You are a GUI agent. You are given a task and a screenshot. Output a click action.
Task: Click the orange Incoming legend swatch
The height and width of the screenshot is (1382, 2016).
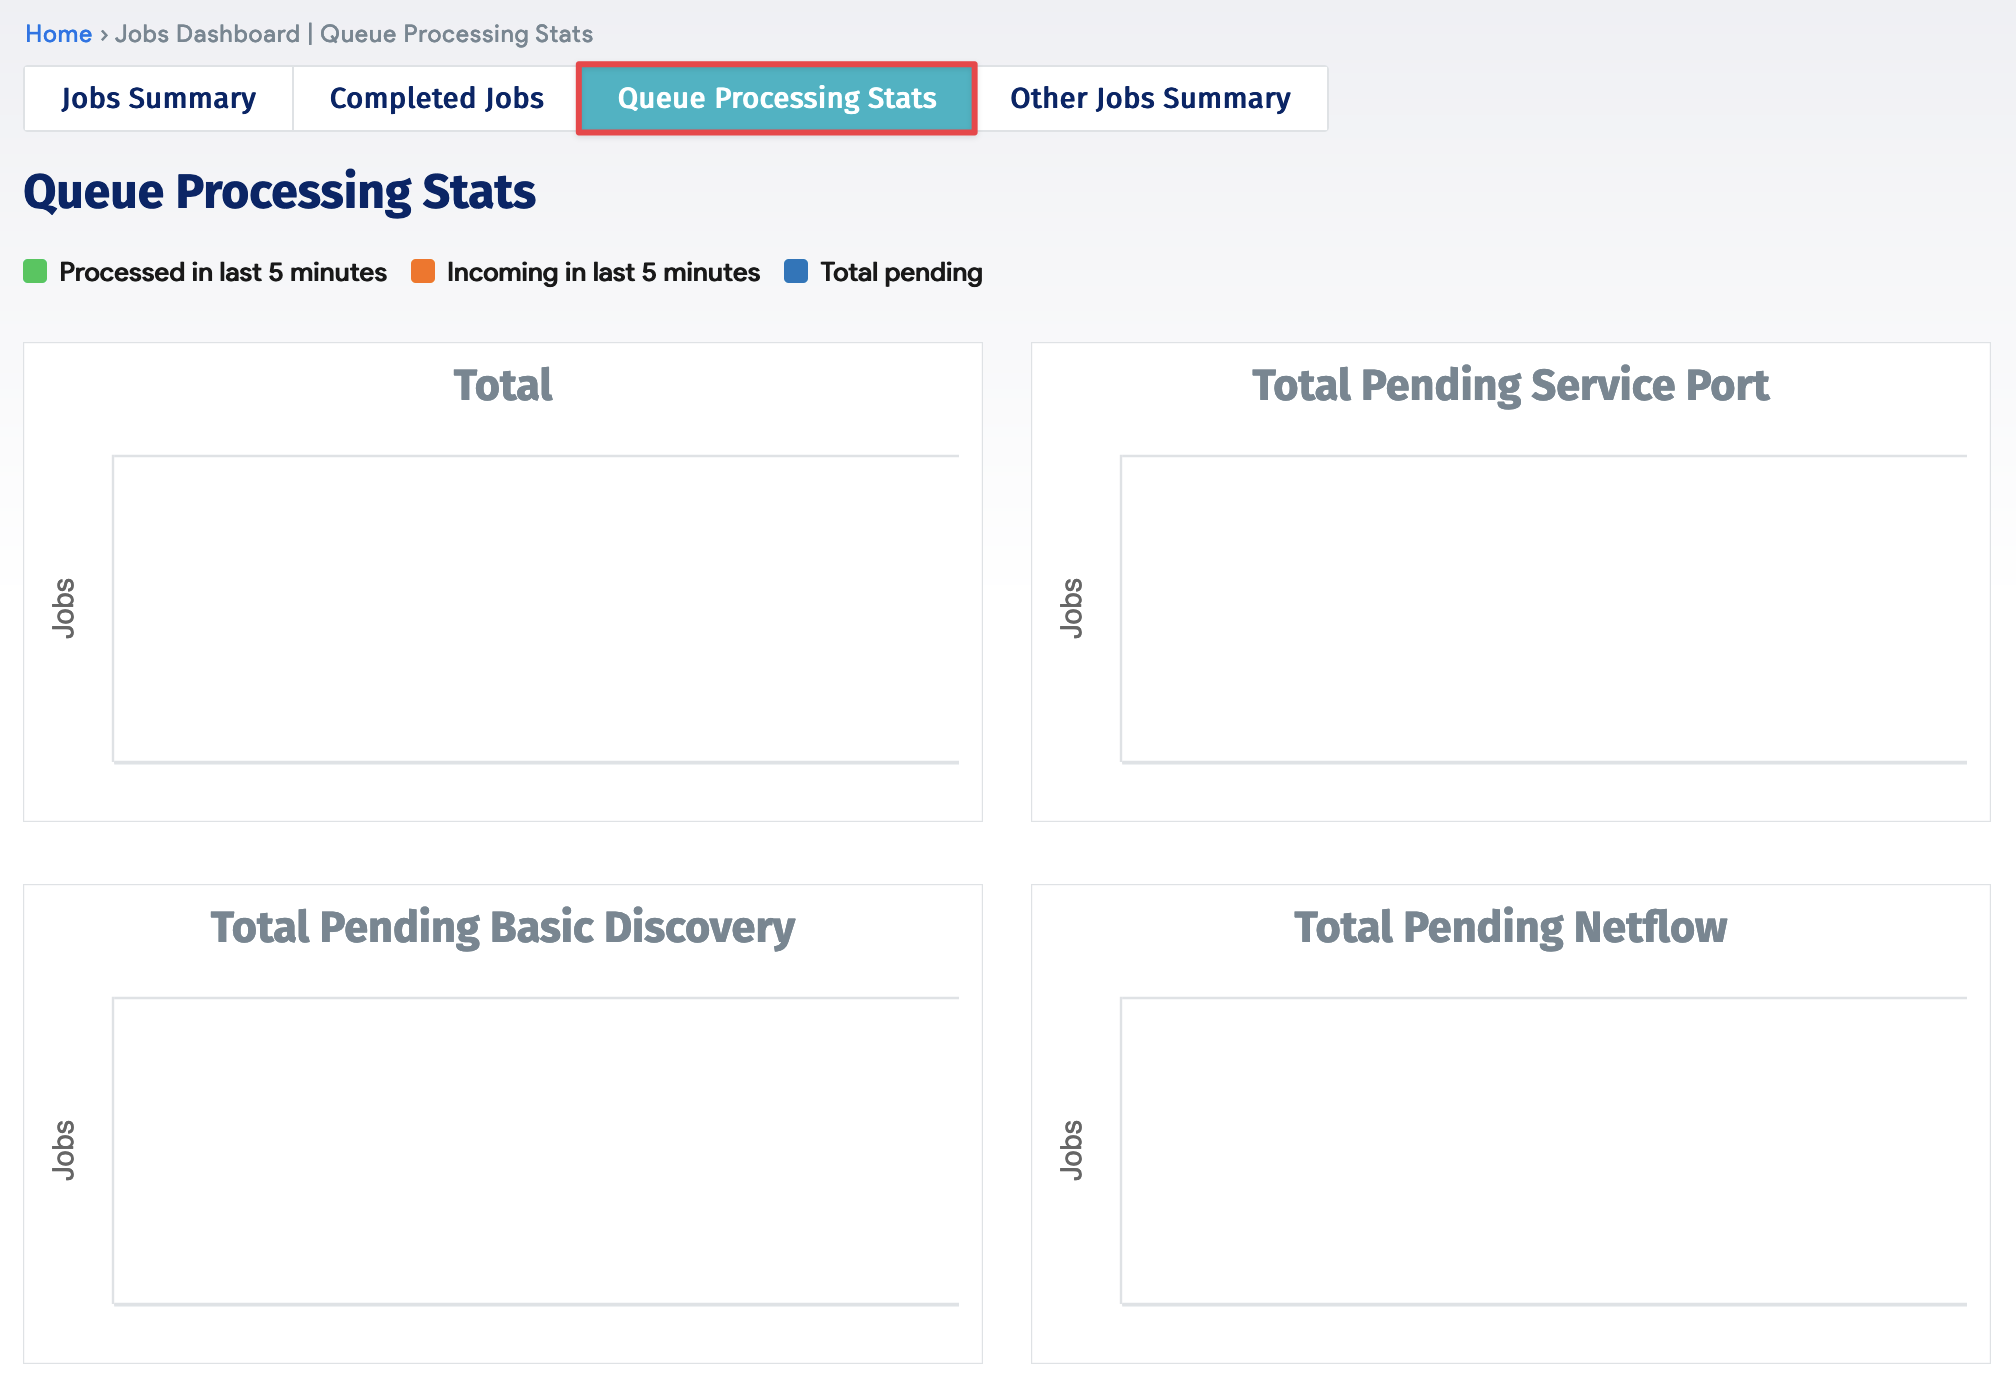coord(423,271)
